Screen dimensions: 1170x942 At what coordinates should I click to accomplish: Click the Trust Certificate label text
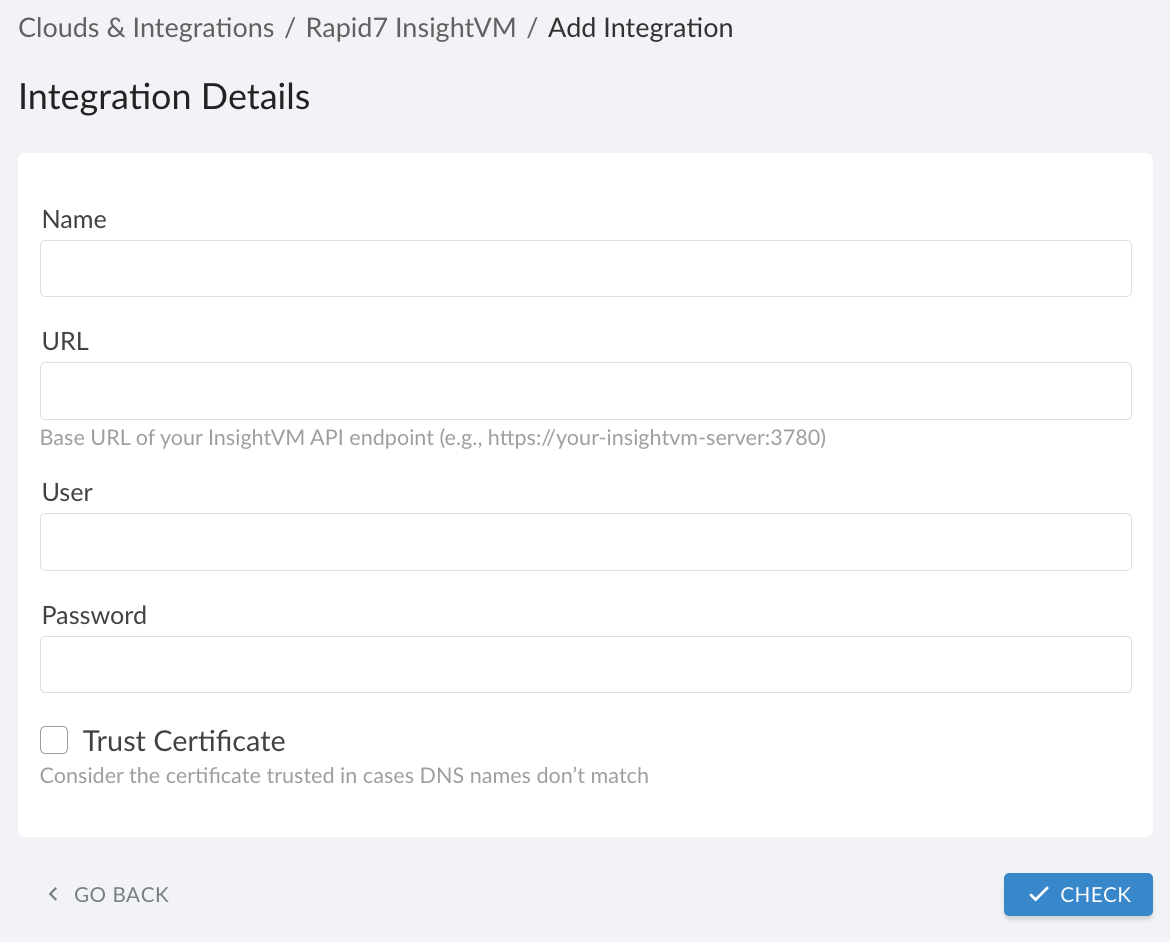tap(186, 740)
